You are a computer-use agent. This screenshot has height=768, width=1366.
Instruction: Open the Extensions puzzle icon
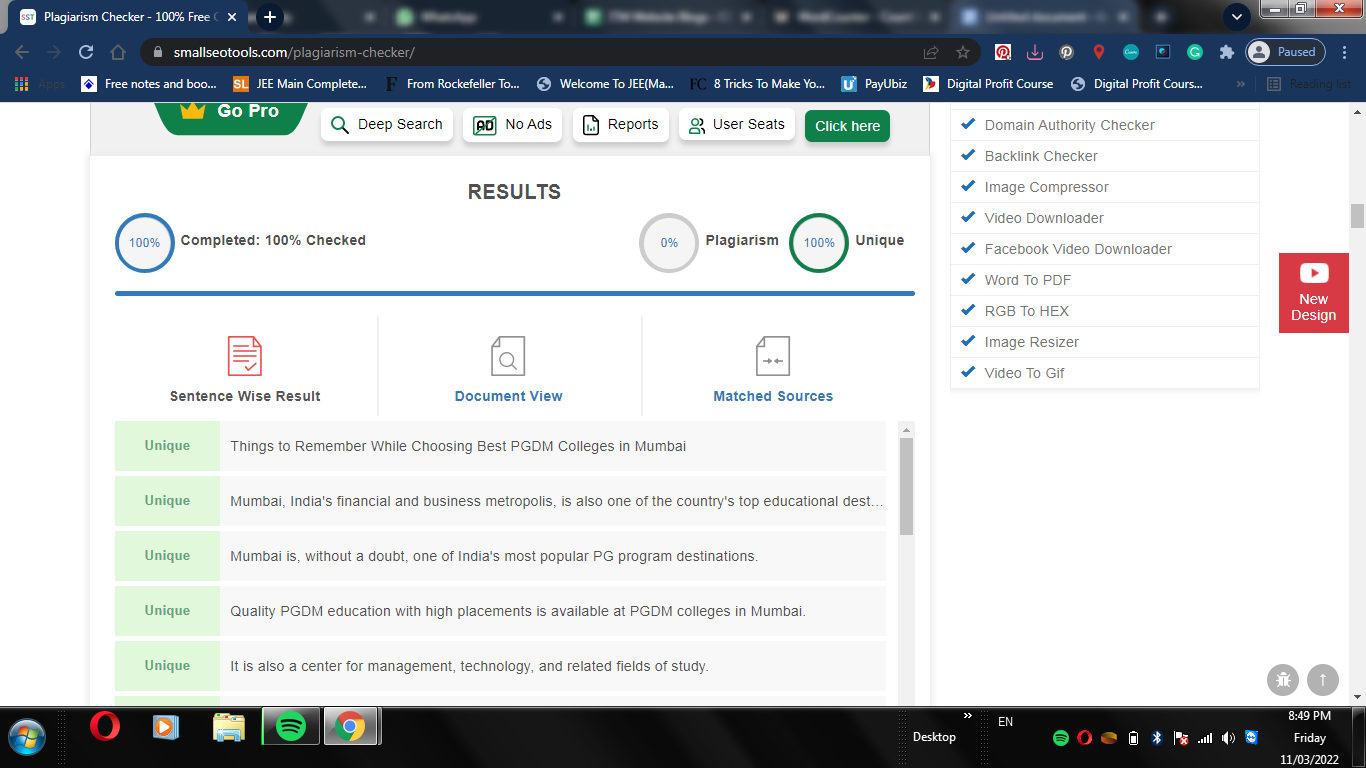click(1227, 52)
